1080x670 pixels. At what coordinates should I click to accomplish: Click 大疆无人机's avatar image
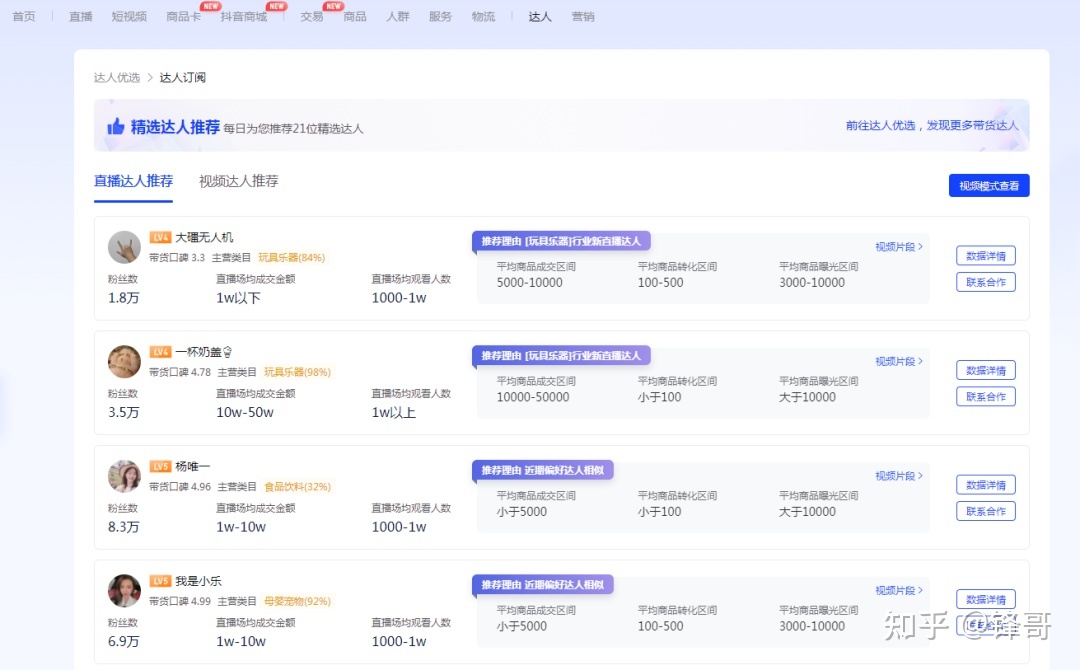(x=124, y=247)
